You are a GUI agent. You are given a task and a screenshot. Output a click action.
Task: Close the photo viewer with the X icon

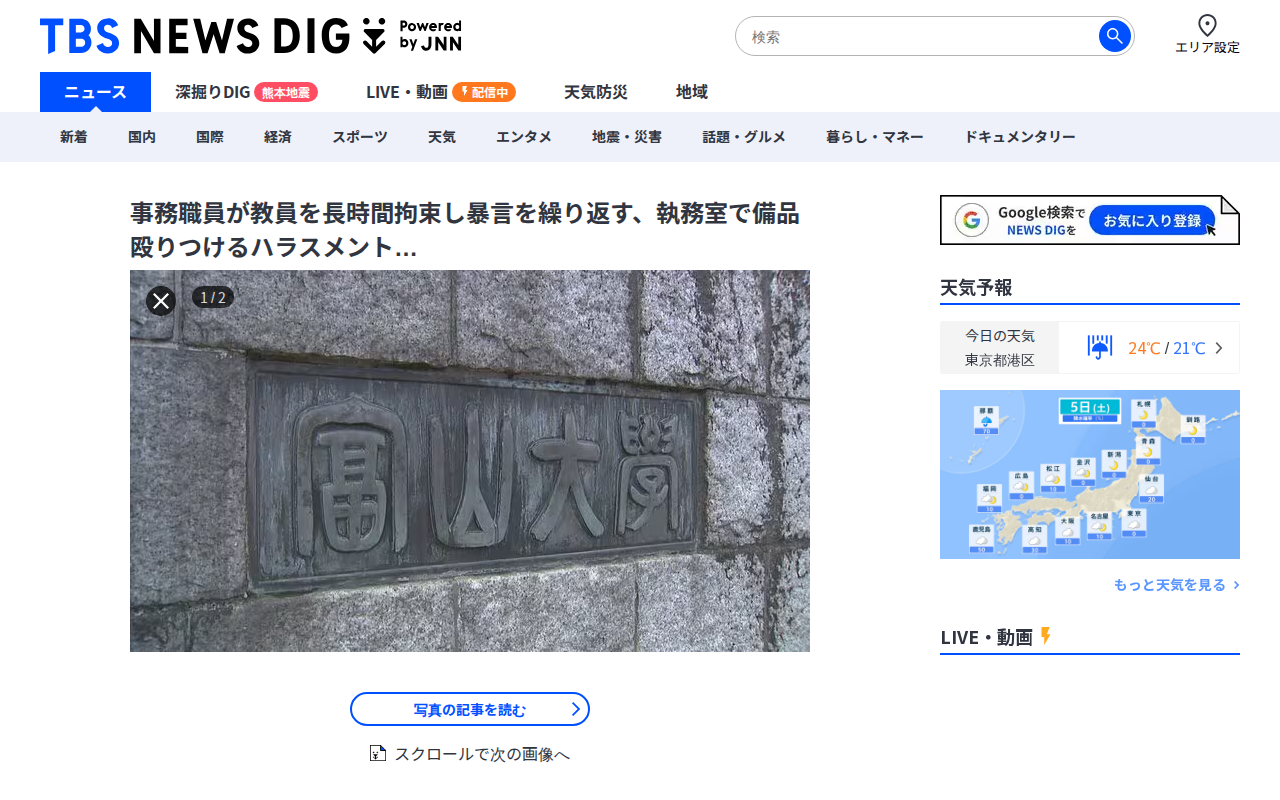161,300
